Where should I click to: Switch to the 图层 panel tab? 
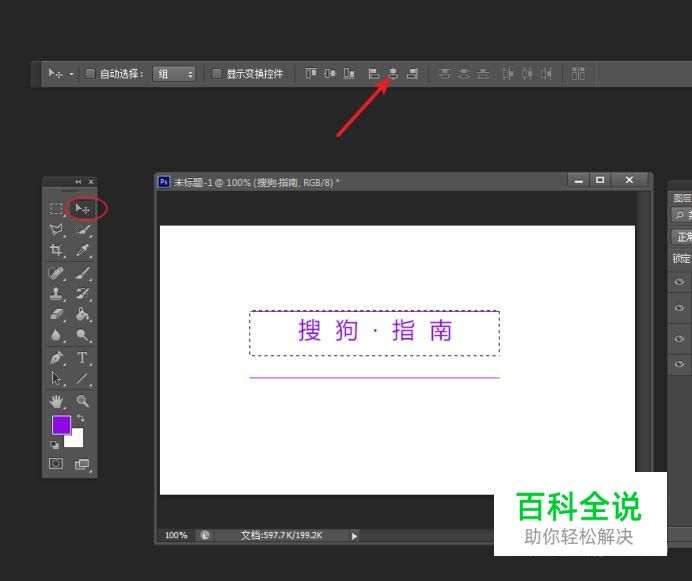coord(682,198)
